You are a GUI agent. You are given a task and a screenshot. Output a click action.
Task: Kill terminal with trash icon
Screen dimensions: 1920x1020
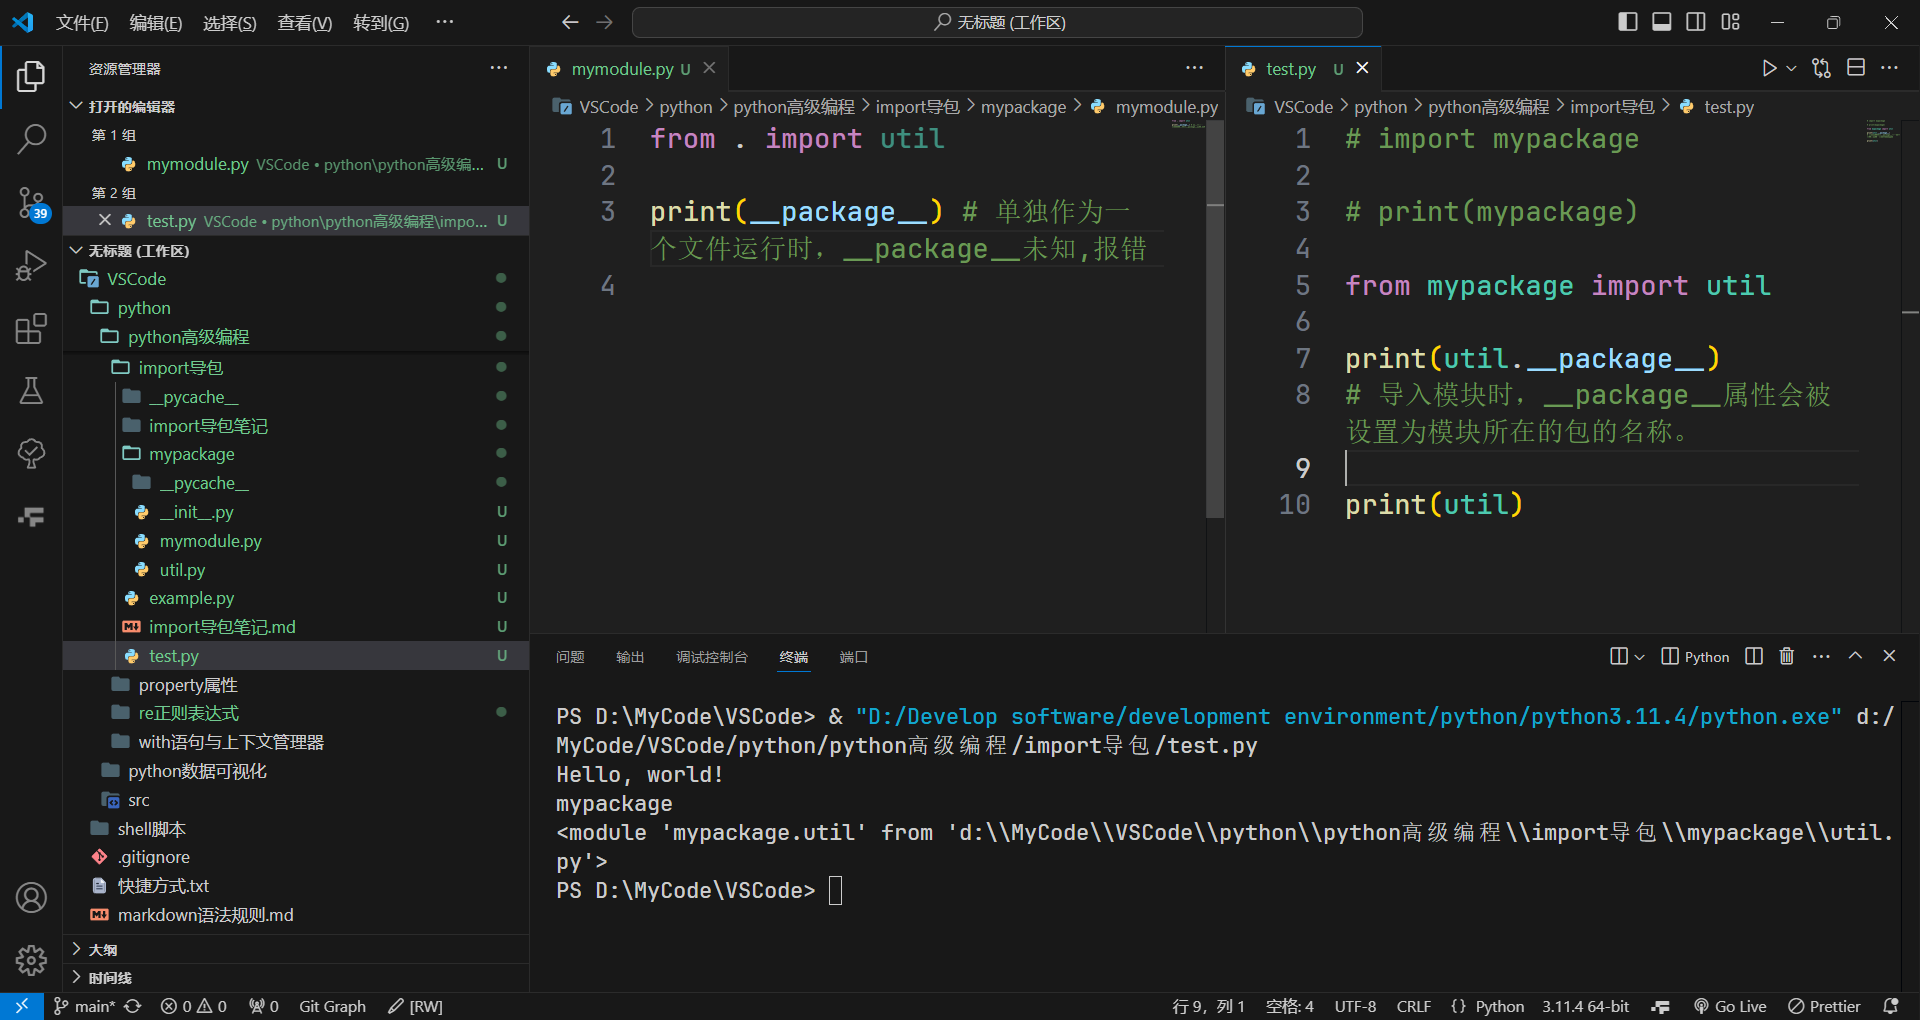[1787, 656]
